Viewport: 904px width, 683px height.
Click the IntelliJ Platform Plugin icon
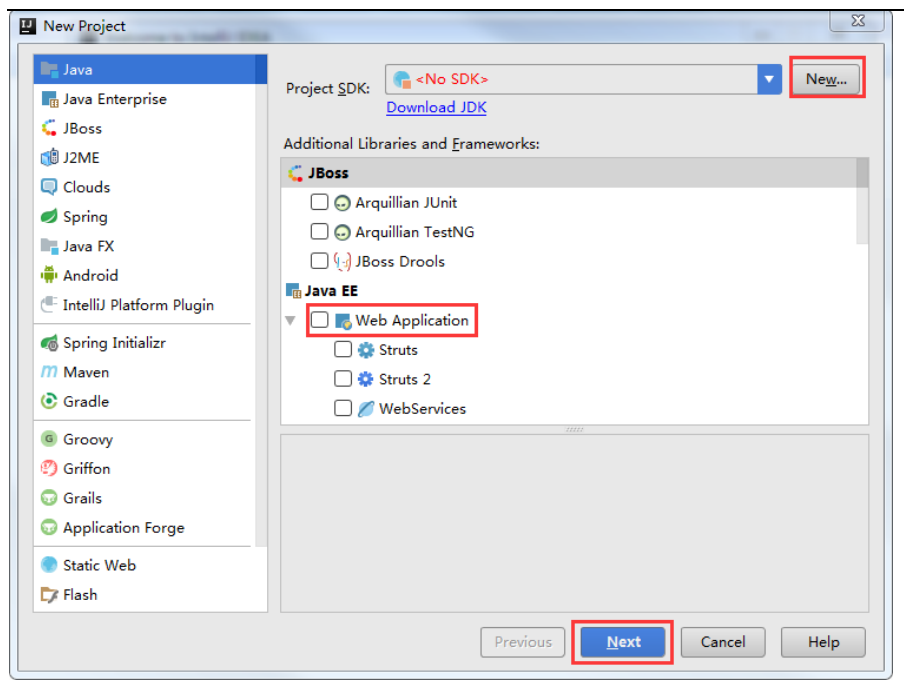tap(50, 304)
